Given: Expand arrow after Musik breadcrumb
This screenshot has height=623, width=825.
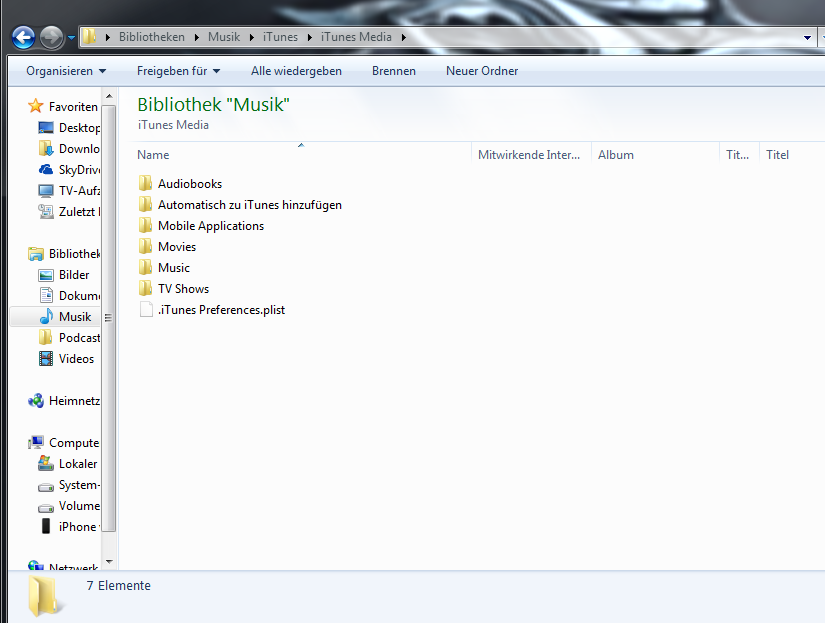Looking at the screenshot, I should 252,37.
